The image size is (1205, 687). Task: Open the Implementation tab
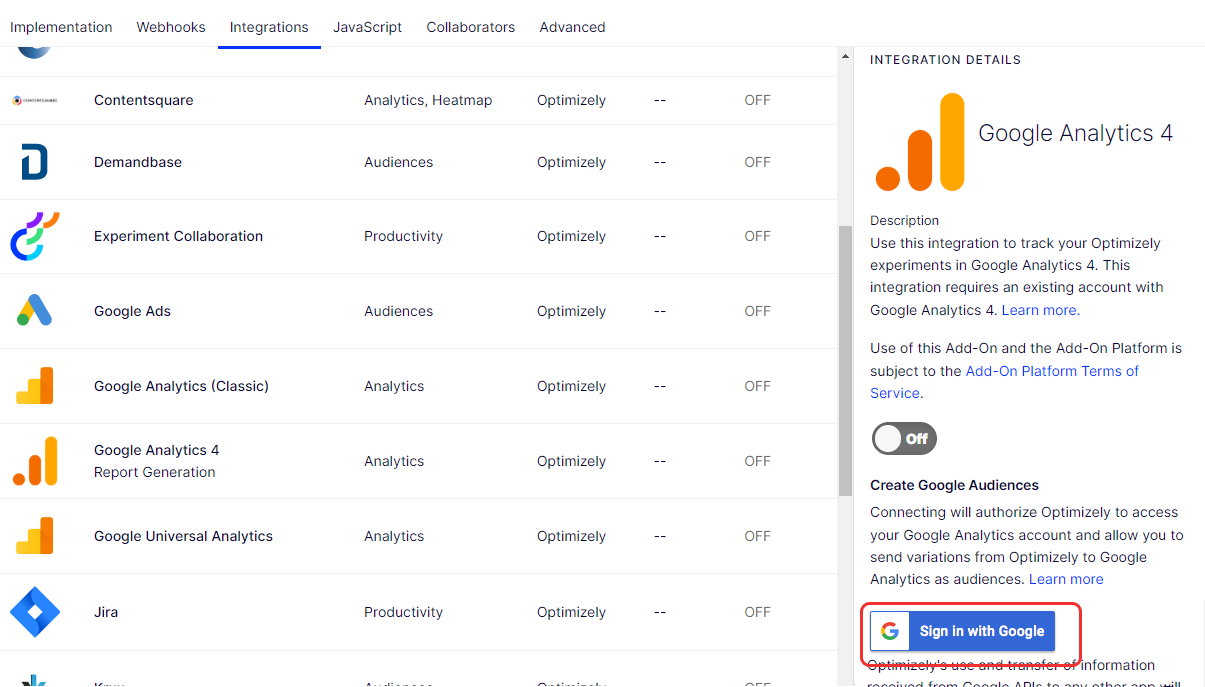click(x=61, y=27)
